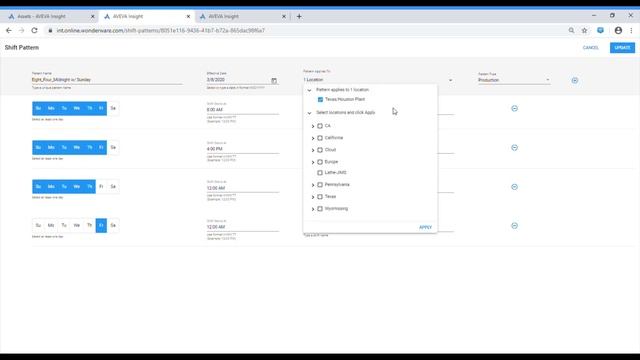This screenshot has width=640, height=360.
Task: Open the browser zoom search icon
Action: click(x=571, y=30)
